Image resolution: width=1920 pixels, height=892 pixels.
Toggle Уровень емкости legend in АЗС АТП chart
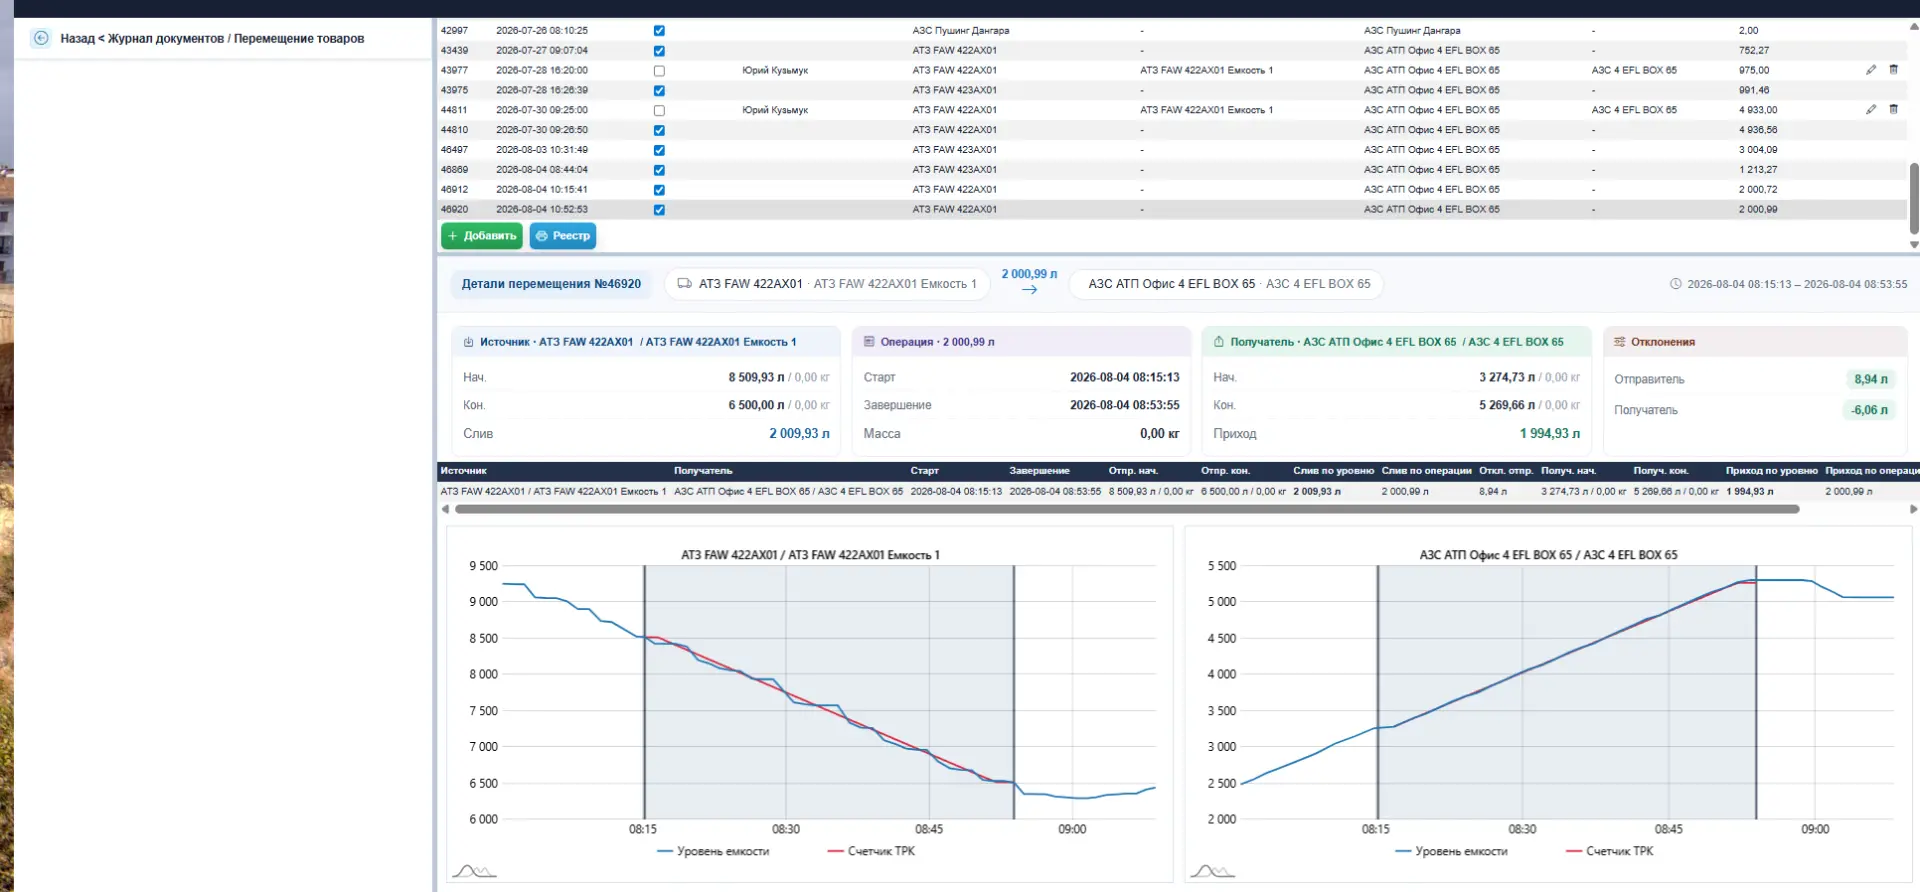pyautogui.click(x=1451, y=851)
